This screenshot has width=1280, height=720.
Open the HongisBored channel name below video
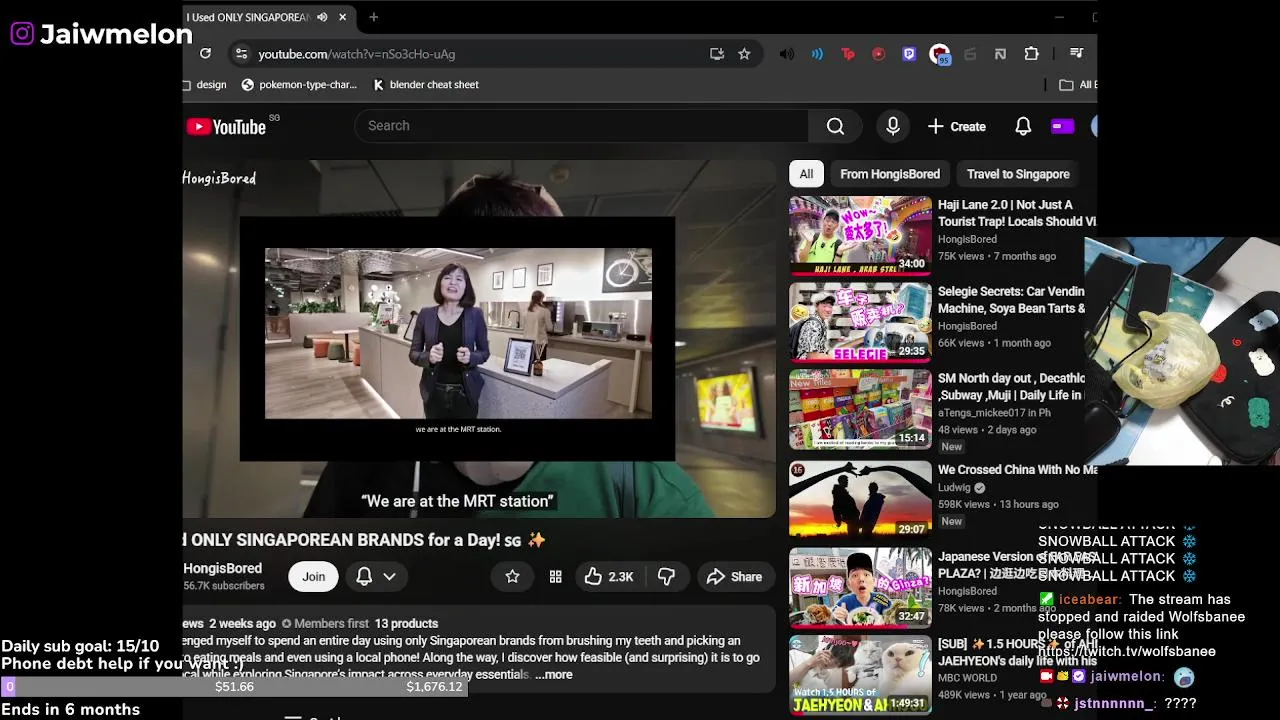tap(223, 568)
